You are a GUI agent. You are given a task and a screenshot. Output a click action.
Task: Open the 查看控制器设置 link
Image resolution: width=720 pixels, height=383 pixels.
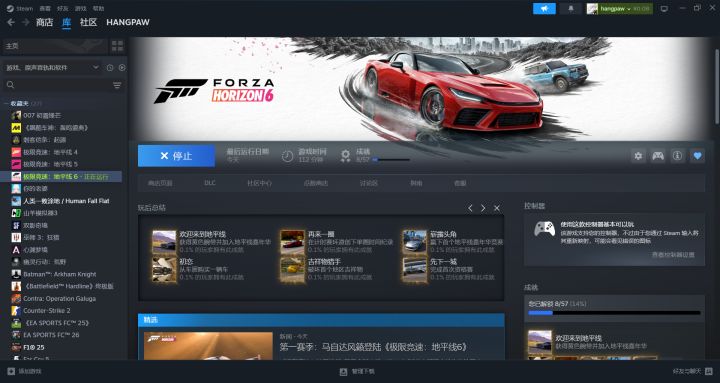673,254
